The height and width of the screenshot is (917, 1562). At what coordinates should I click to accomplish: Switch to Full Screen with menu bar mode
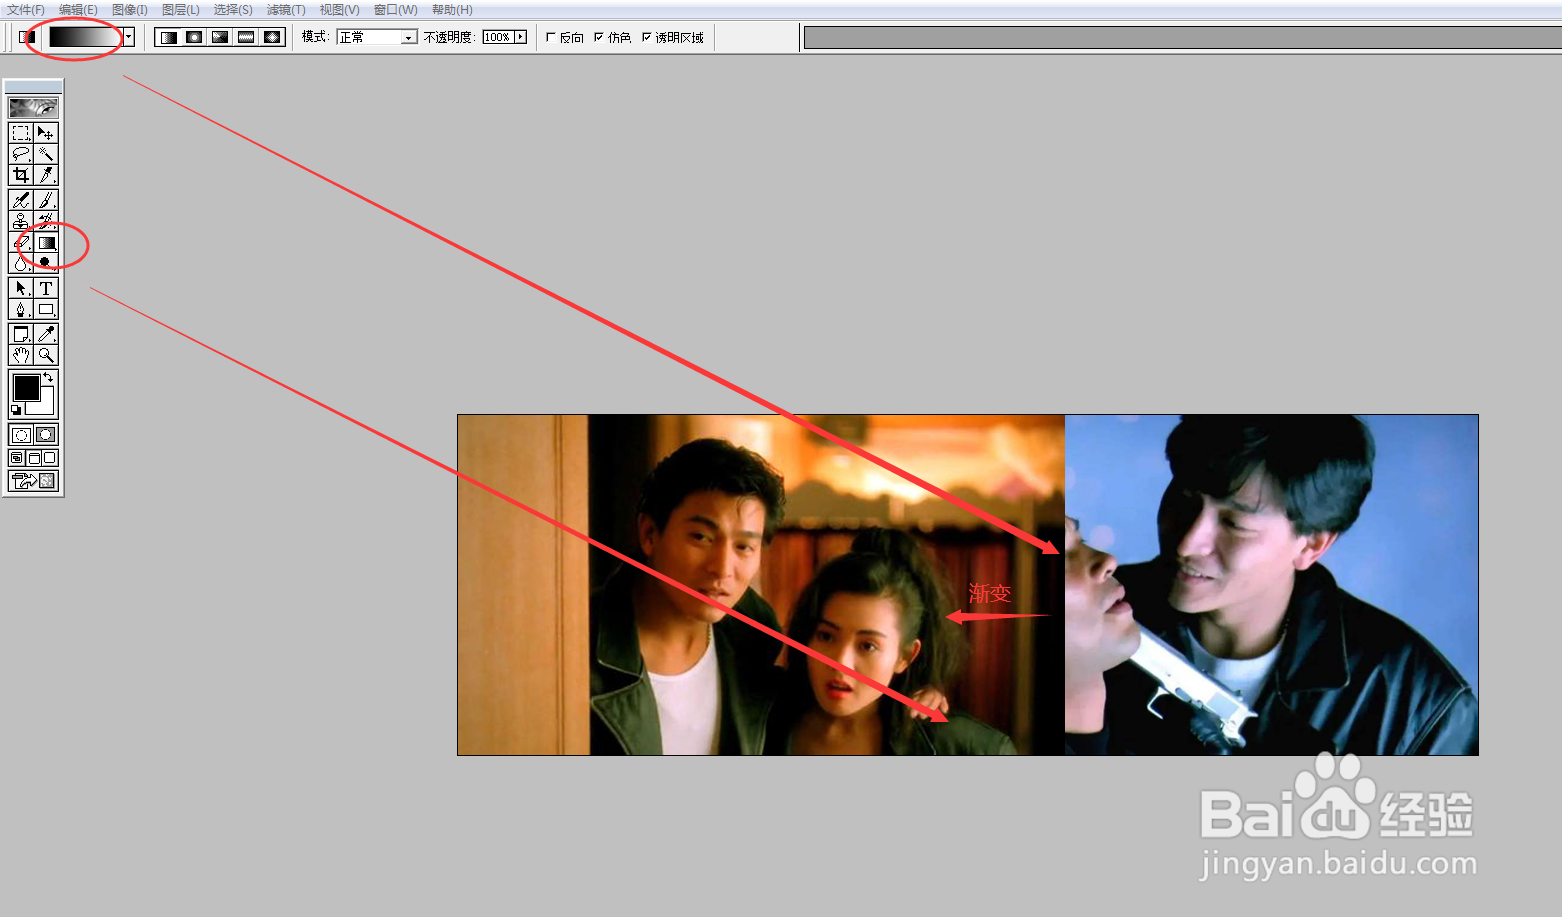[x=33, y=458]
